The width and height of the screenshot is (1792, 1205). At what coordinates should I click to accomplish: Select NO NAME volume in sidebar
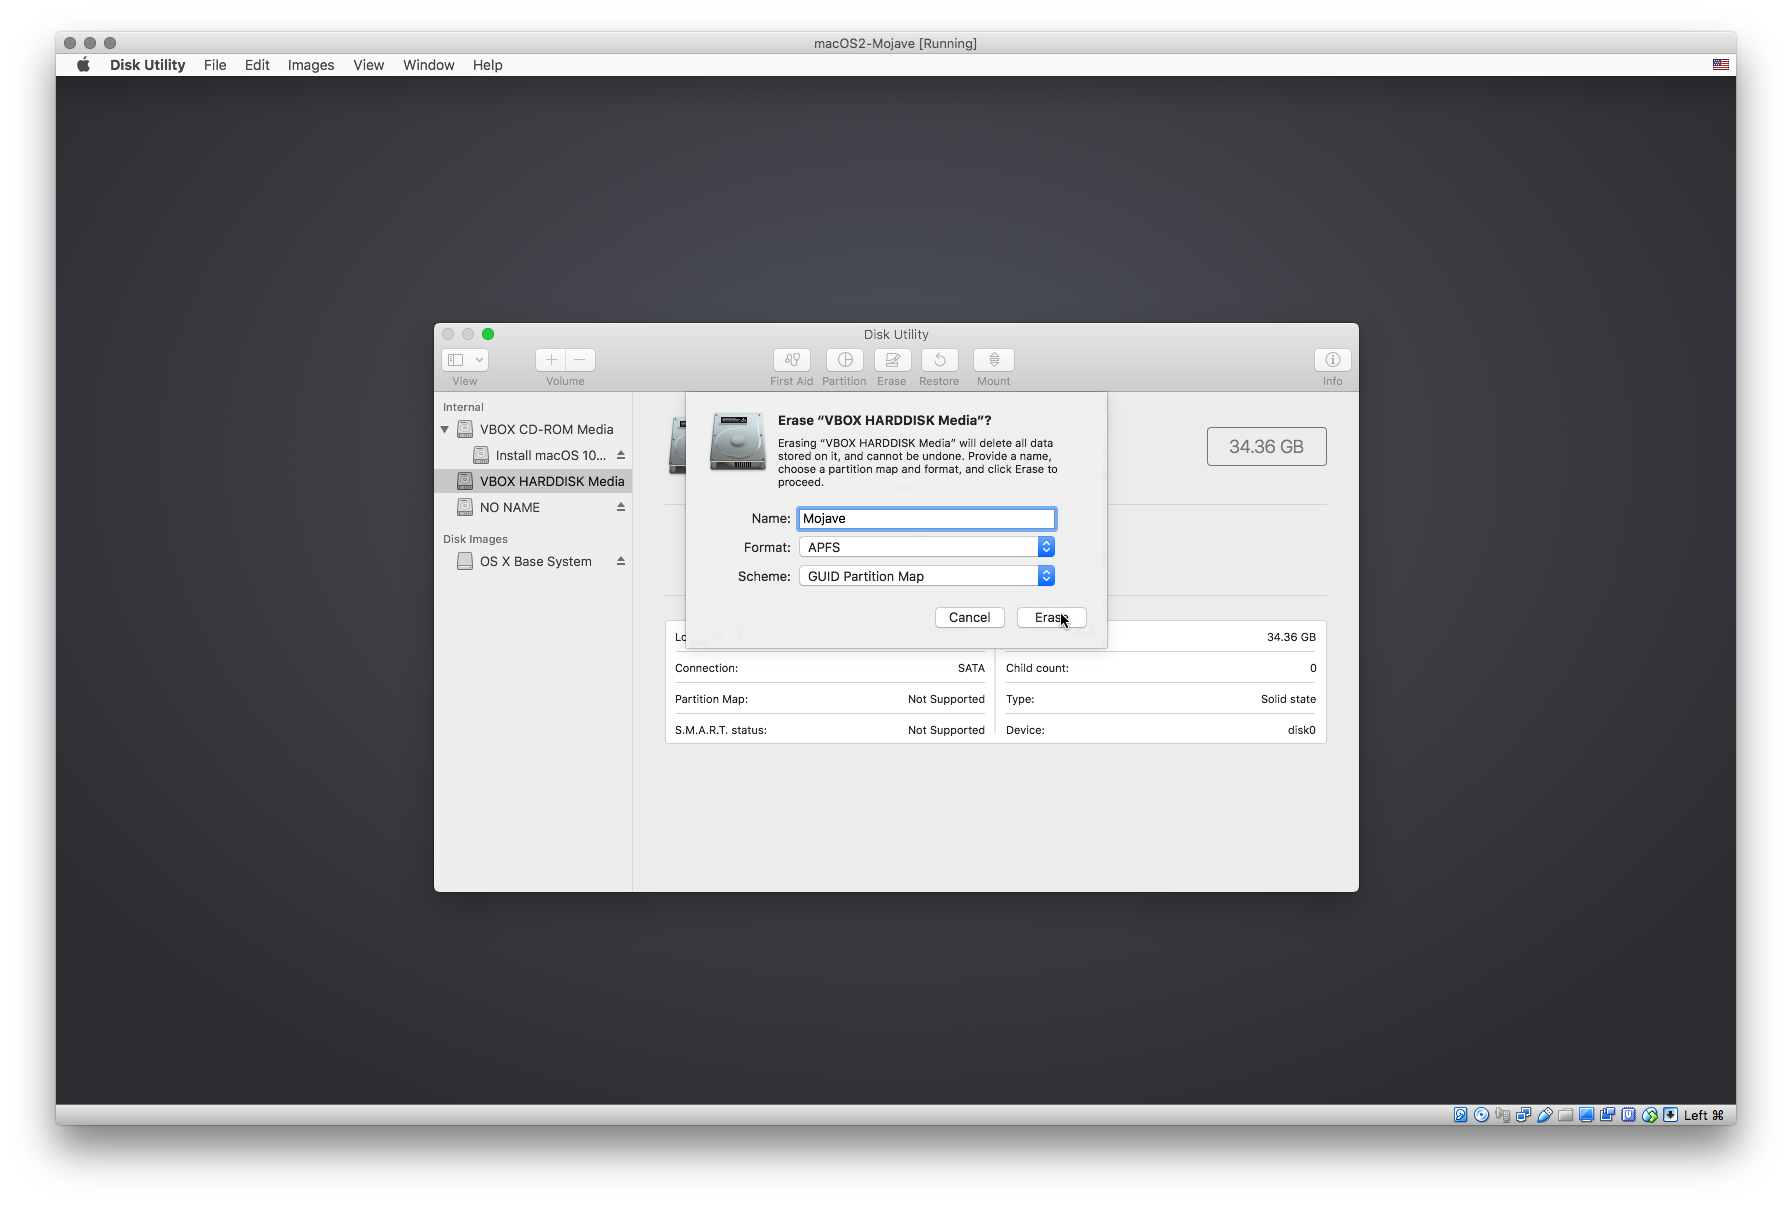click(533, 507)
